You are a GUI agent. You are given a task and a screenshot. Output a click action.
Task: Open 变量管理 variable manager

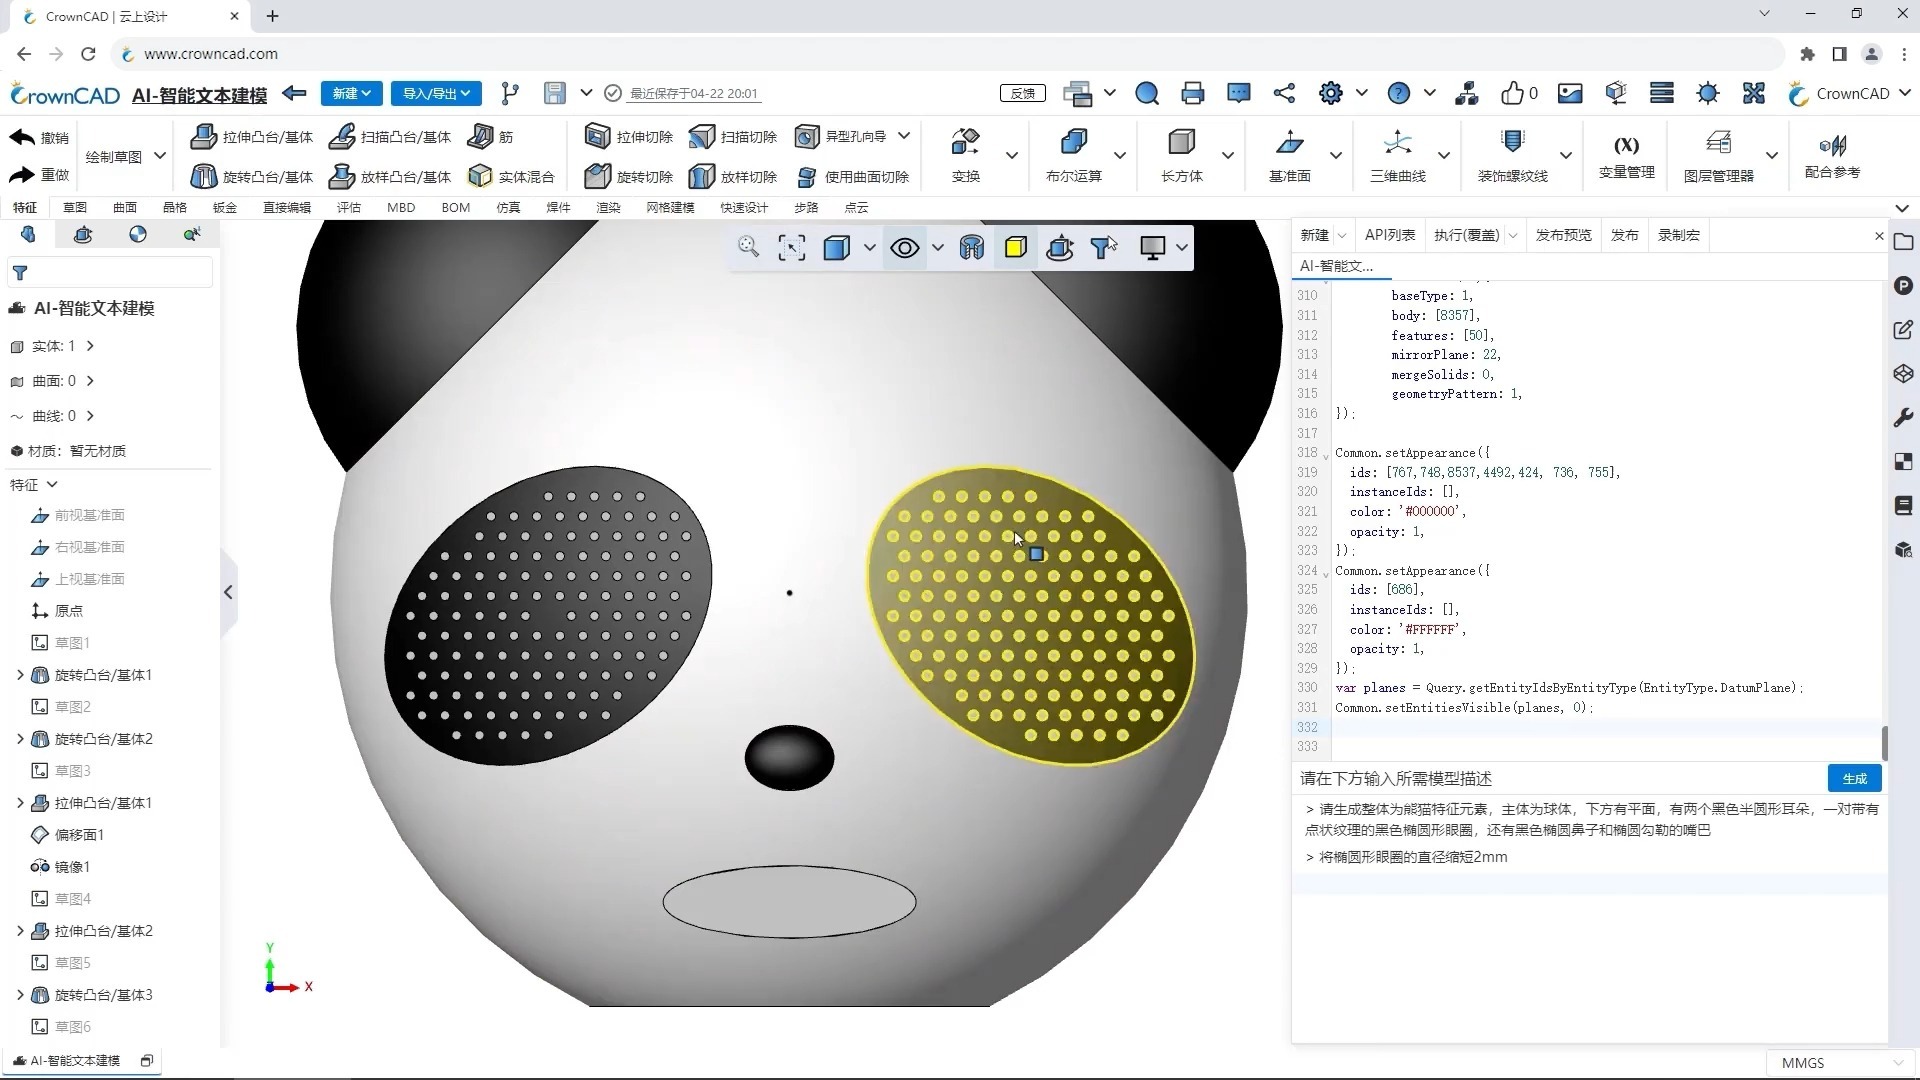point(1626,155)
